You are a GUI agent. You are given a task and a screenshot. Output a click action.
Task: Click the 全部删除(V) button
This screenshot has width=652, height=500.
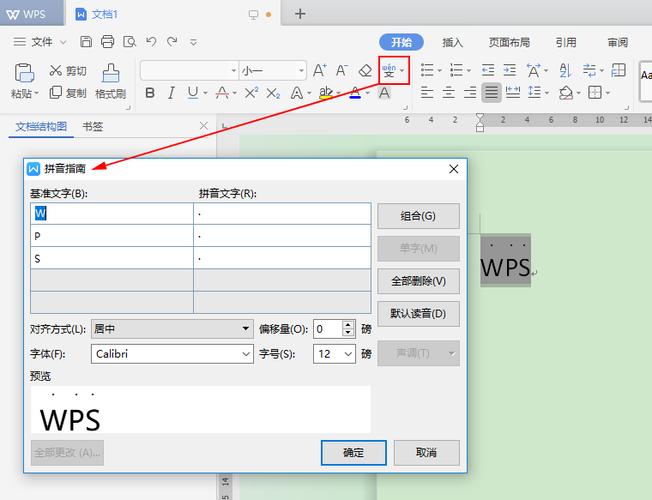click(x=418, y=281)
